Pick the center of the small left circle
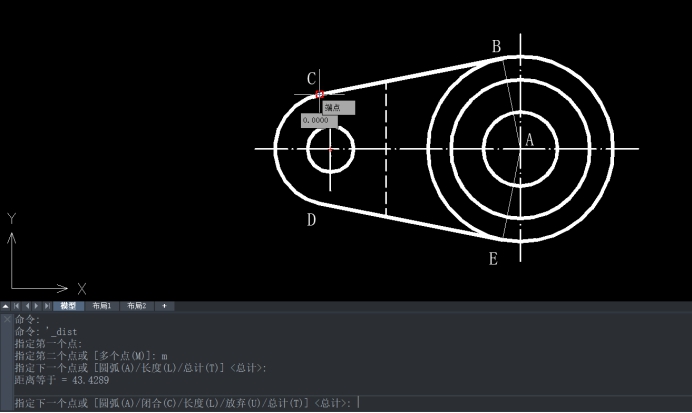The width and height of the screenshot is (692, 413). tap(330, 149)
